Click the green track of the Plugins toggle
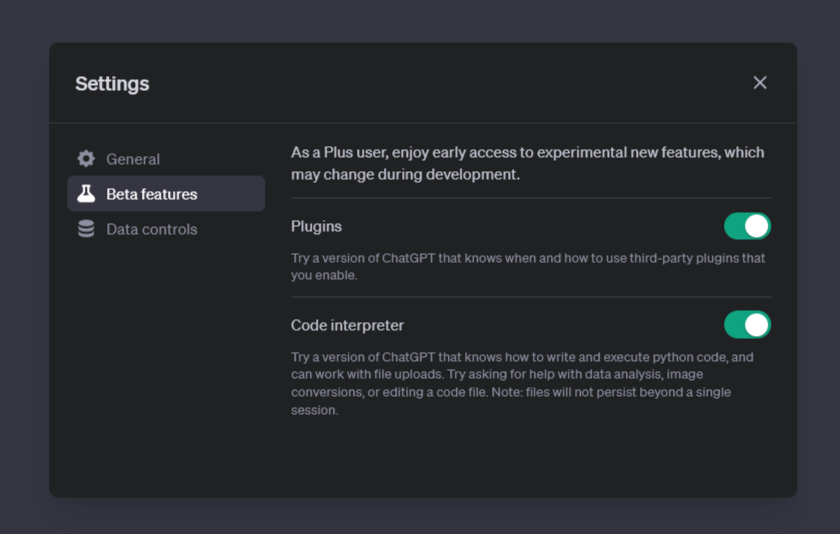This screenshot has height=534, width=840. click(733, 226)
